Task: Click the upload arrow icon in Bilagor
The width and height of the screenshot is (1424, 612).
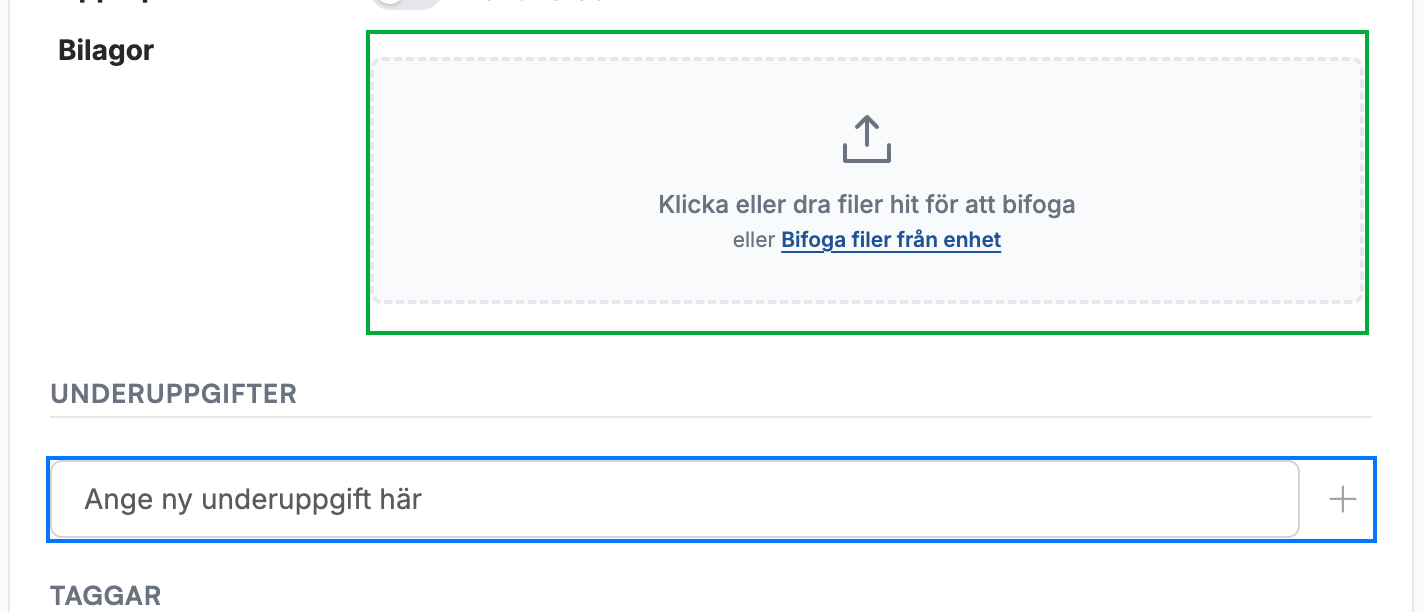Action: coord(866,139)
